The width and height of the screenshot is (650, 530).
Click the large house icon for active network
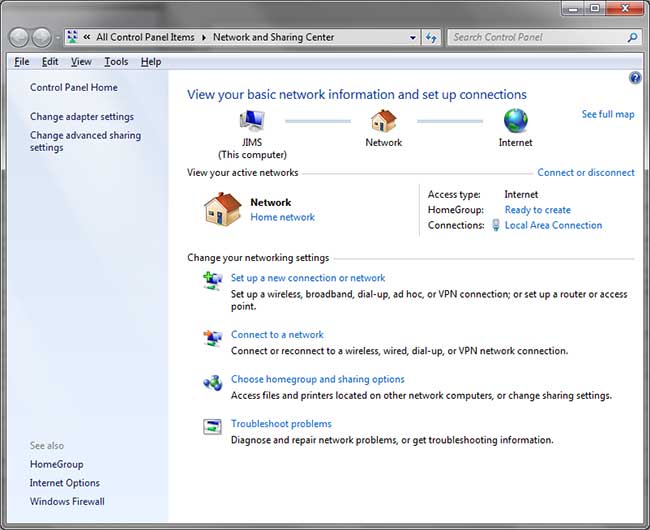222,209
